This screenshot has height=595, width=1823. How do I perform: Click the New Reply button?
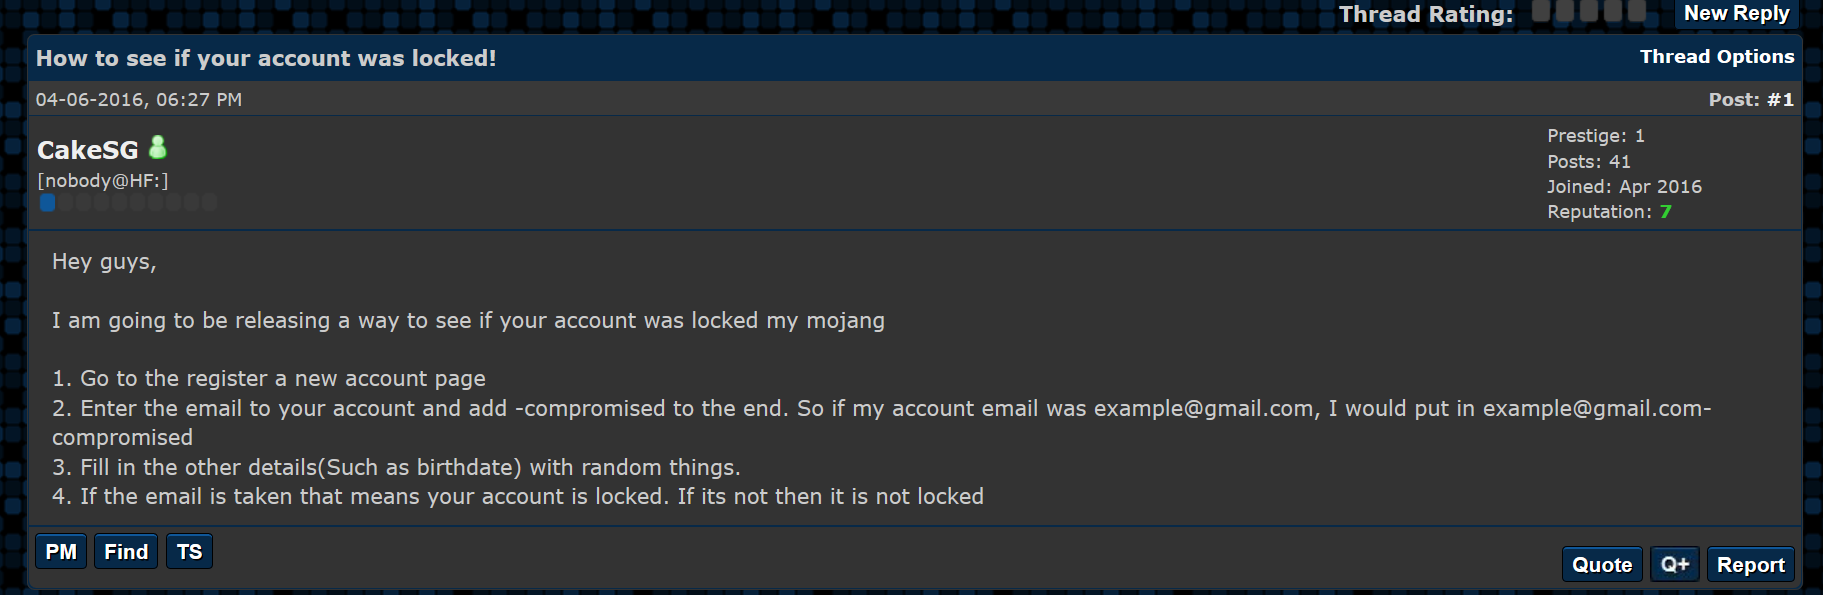[x=1736, y=13]
